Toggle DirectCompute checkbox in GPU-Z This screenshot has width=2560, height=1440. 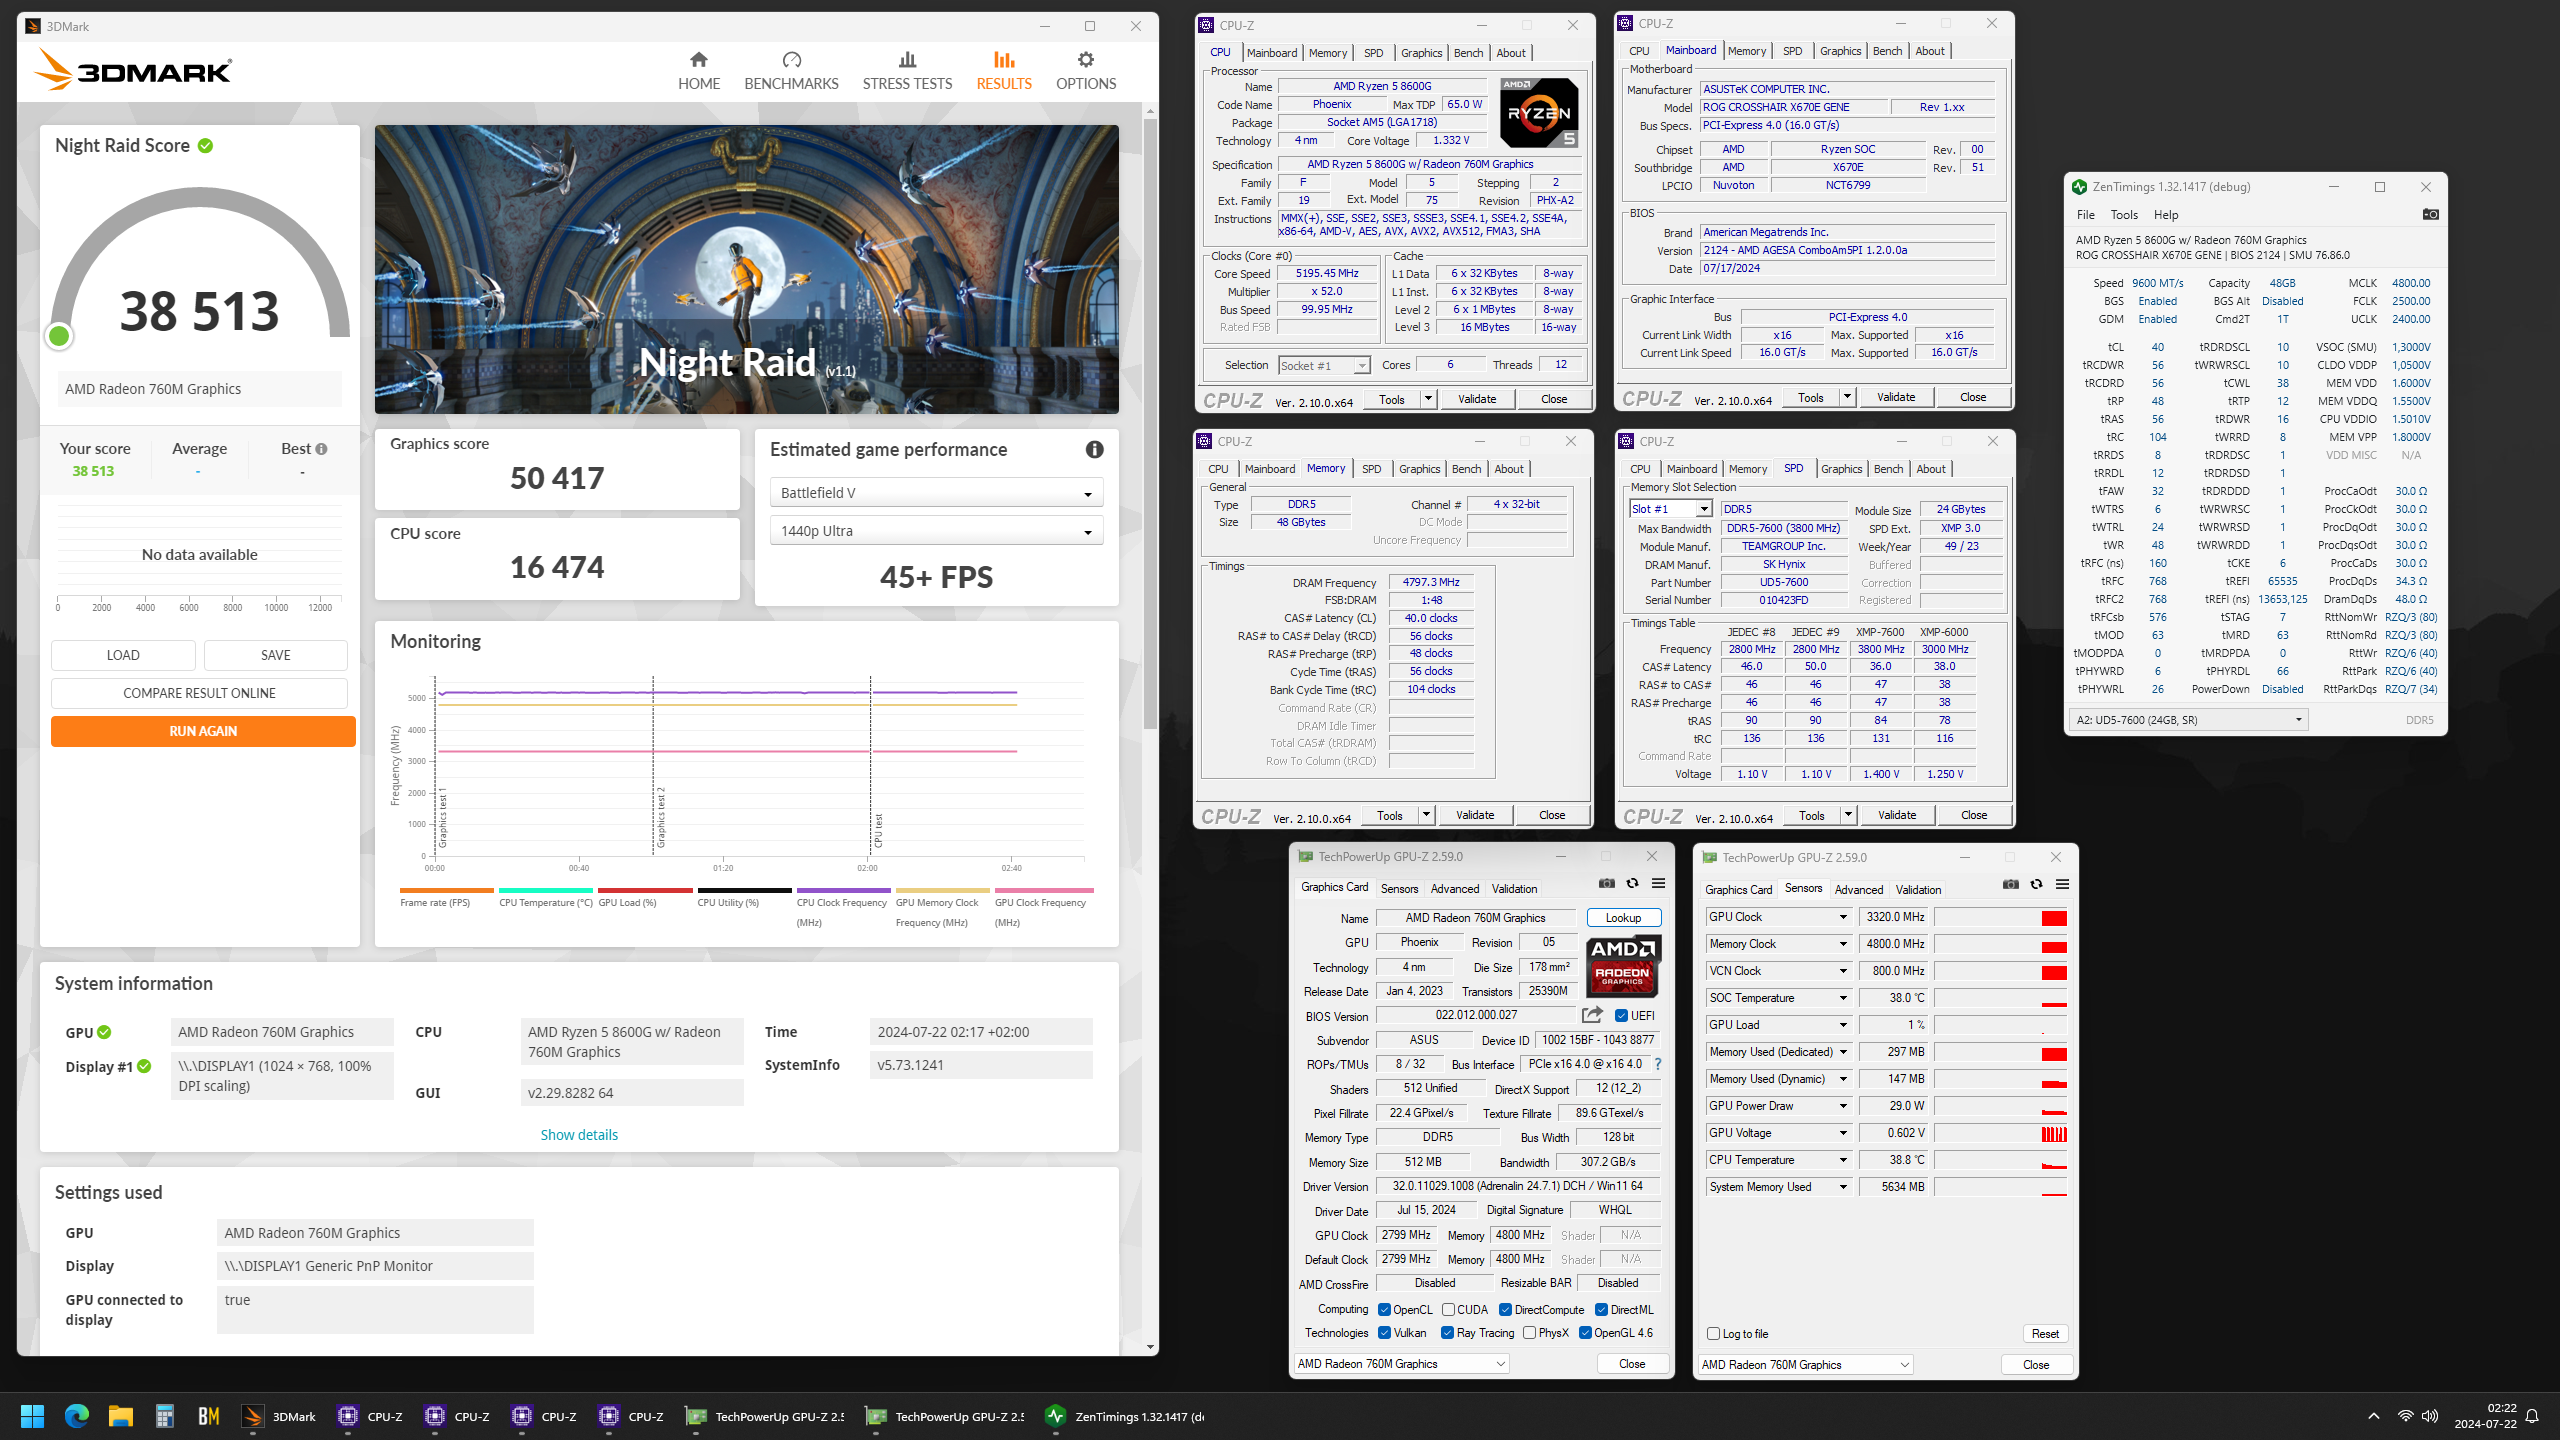coord(1505,1310)
